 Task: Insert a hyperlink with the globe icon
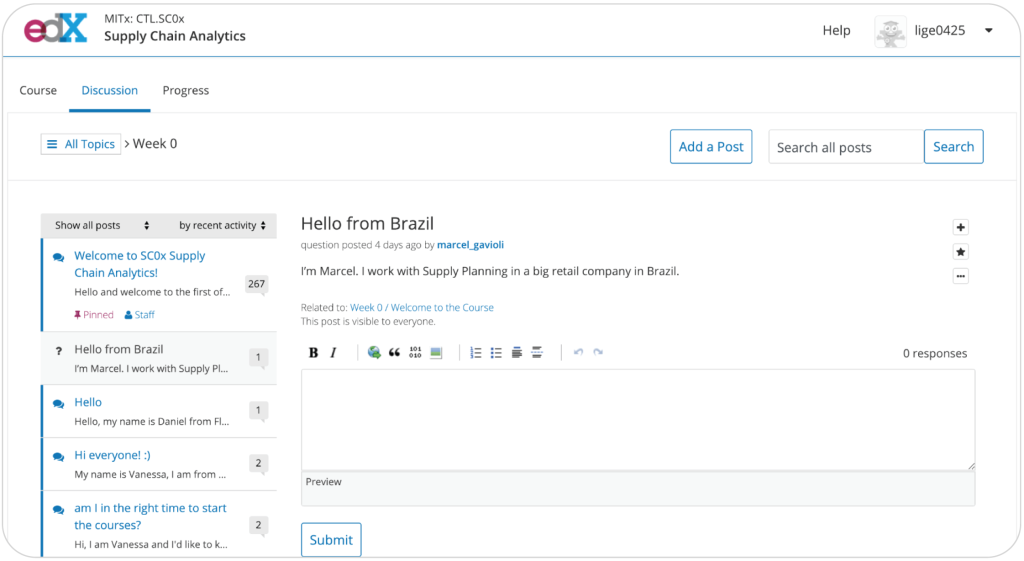point(374,353)
